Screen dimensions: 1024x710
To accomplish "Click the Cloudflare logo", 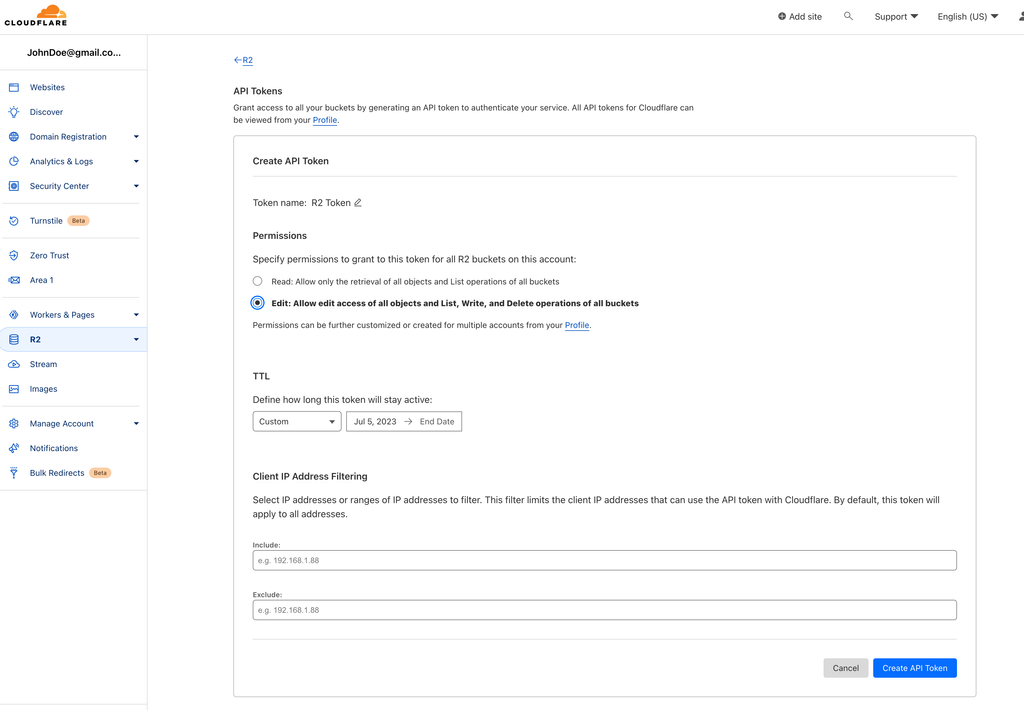I will [35, 15].
